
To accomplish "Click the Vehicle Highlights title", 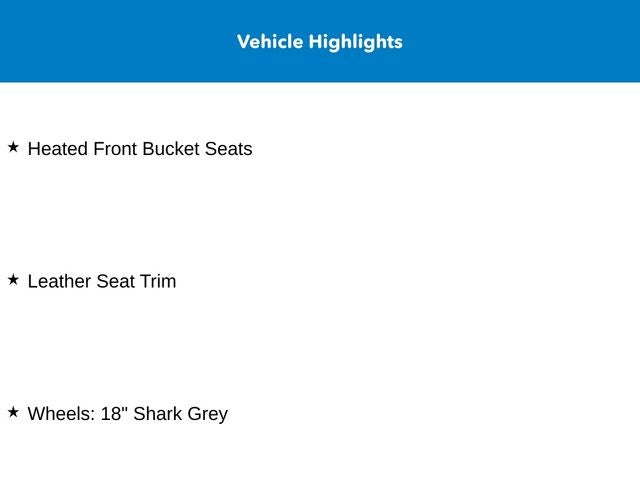I will [320, 42].
